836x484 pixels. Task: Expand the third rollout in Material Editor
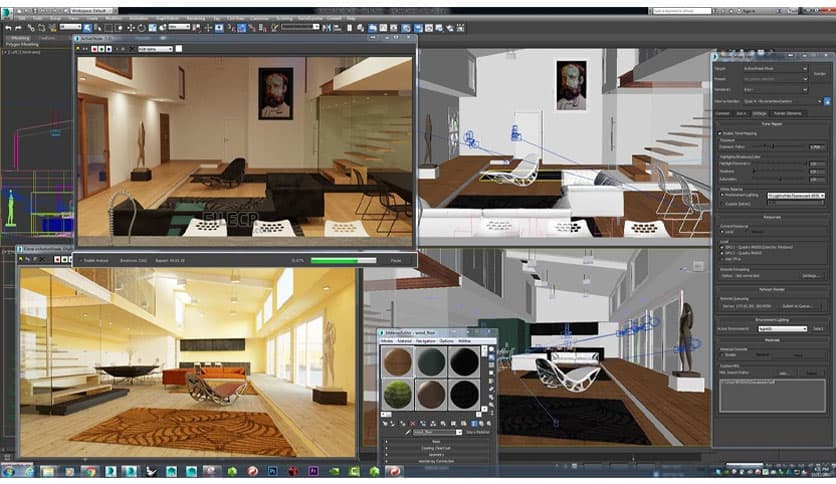(436, 455)
